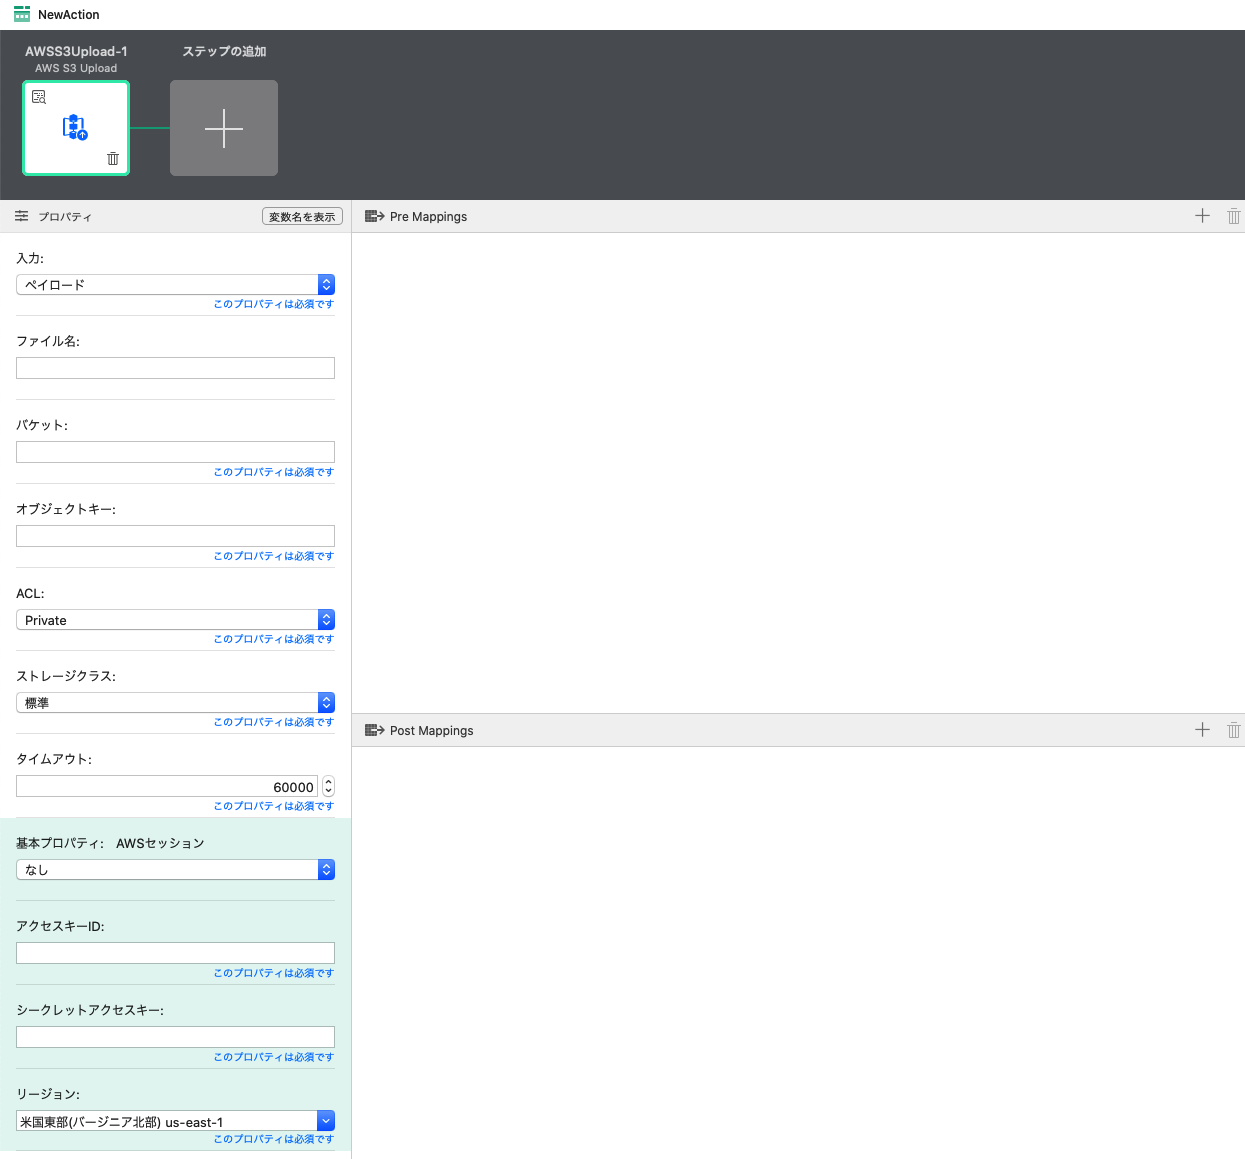Click the properties filter icon beside プロパティ
The image size is (1245, 1159).
coord(21,215)
